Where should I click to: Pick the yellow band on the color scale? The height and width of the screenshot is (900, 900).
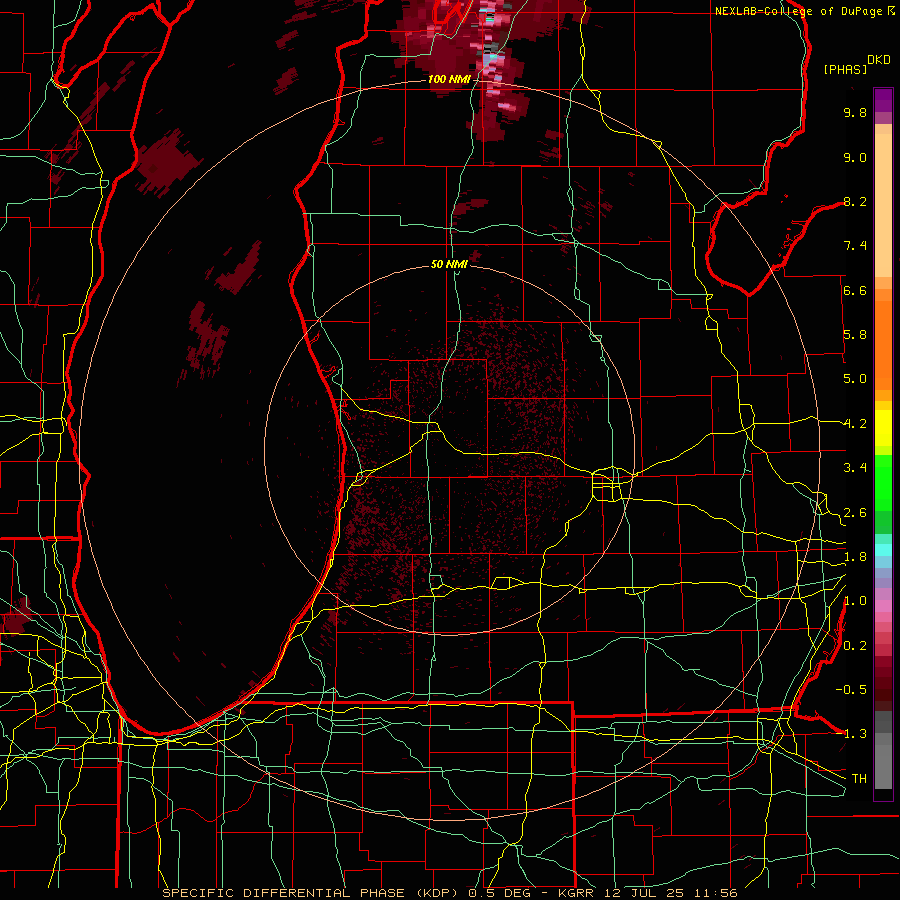click(883, 428)
